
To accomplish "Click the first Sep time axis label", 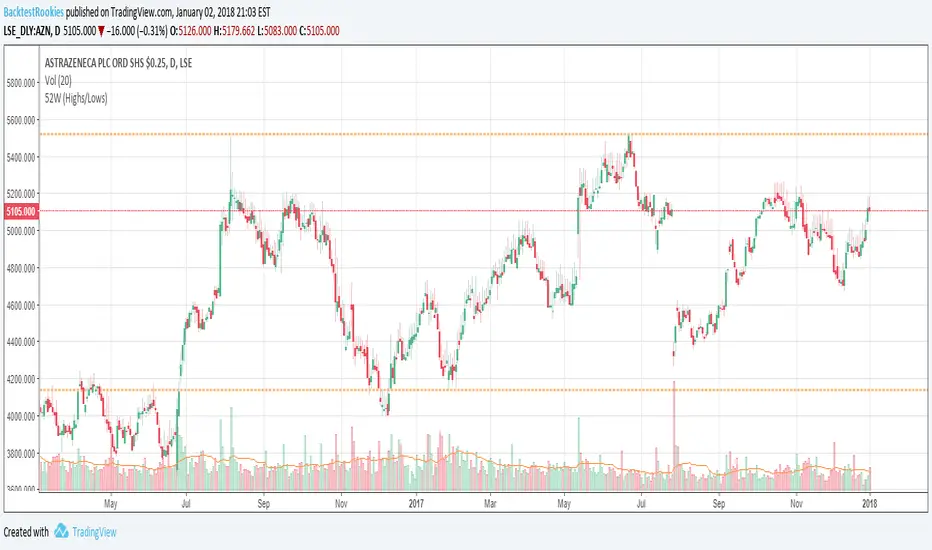I will click(263, 504).
